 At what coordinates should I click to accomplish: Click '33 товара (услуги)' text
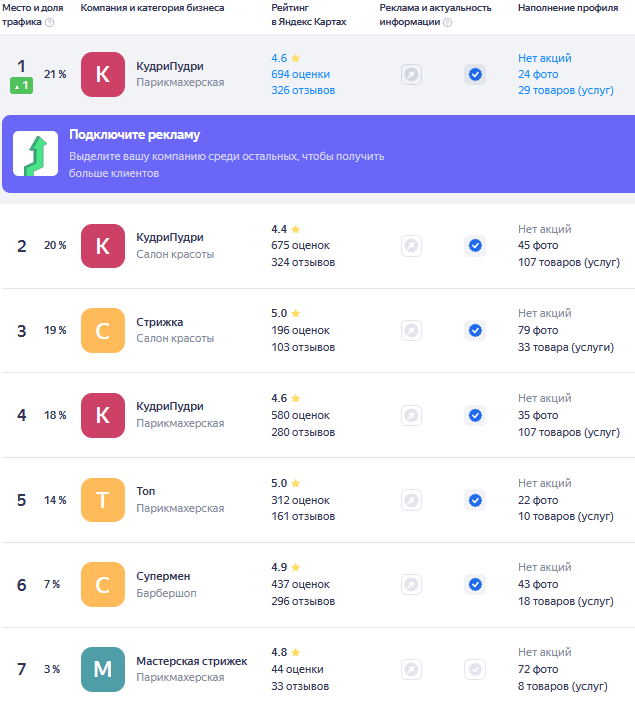pyautogui.click(x=566, y=348)
